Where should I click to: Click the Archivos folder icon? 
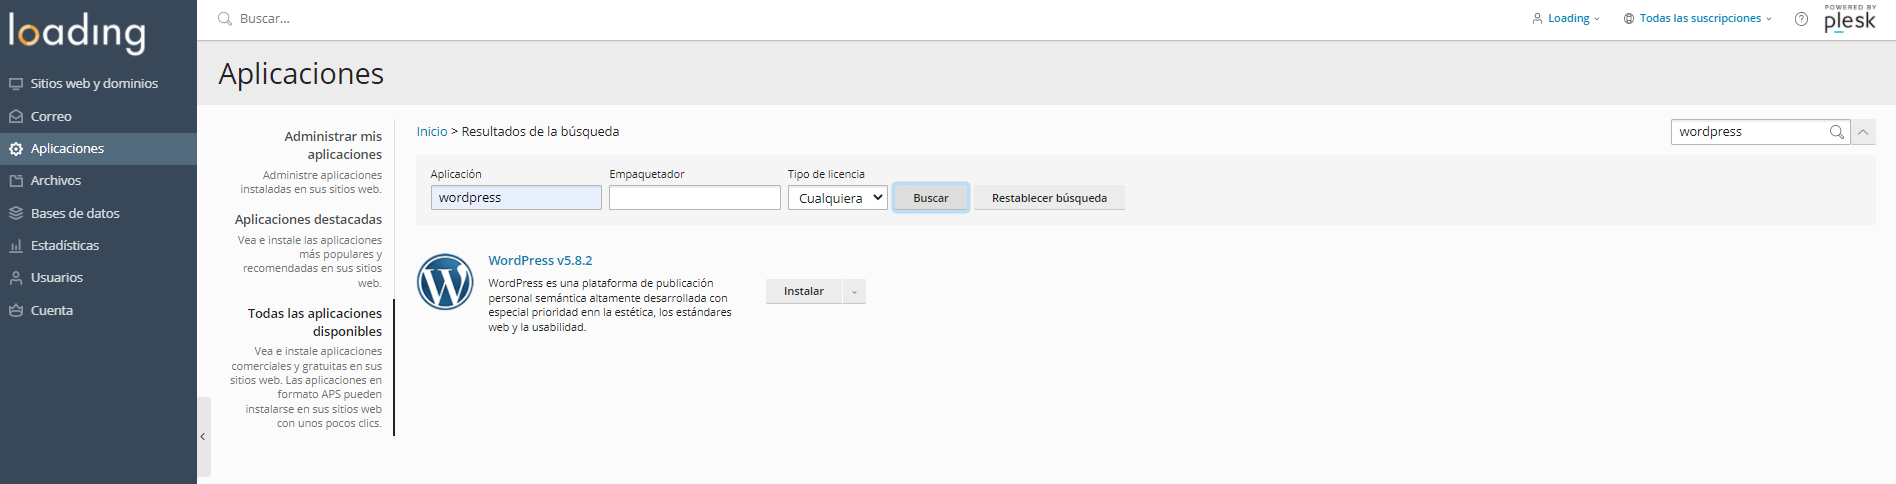16,181
